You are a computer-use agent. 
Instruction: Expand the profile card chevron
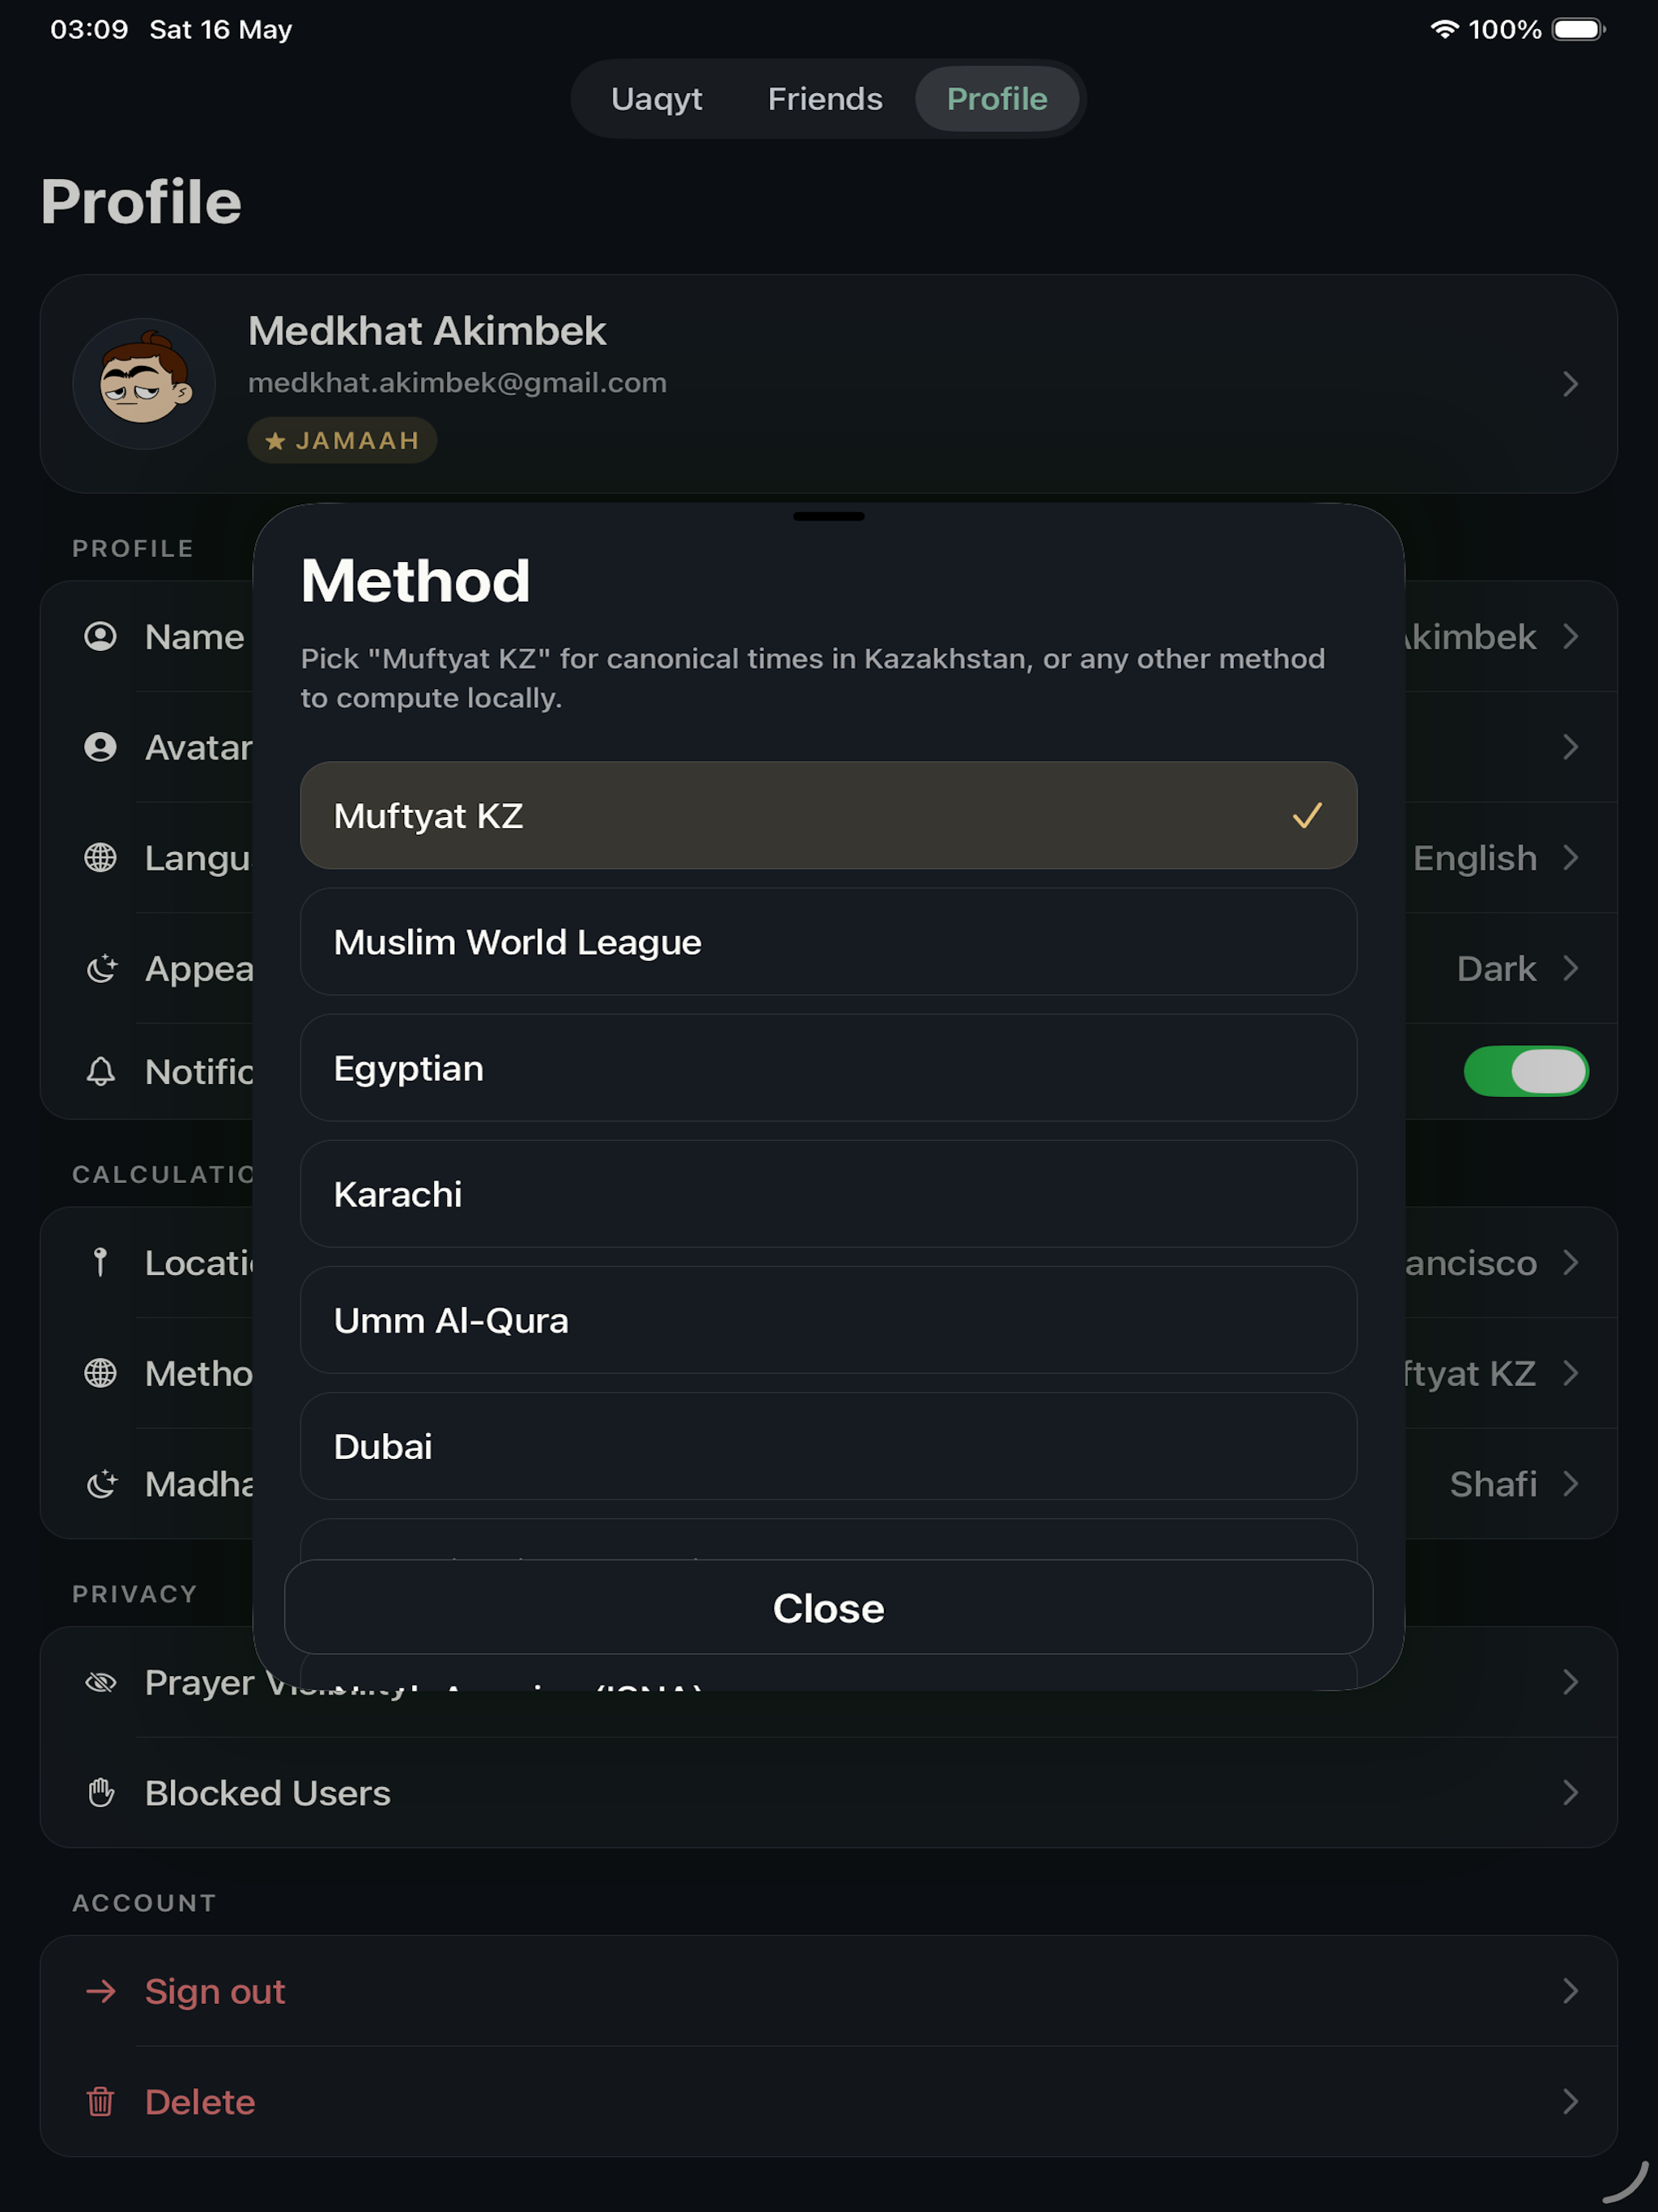tap(1570, 384)
